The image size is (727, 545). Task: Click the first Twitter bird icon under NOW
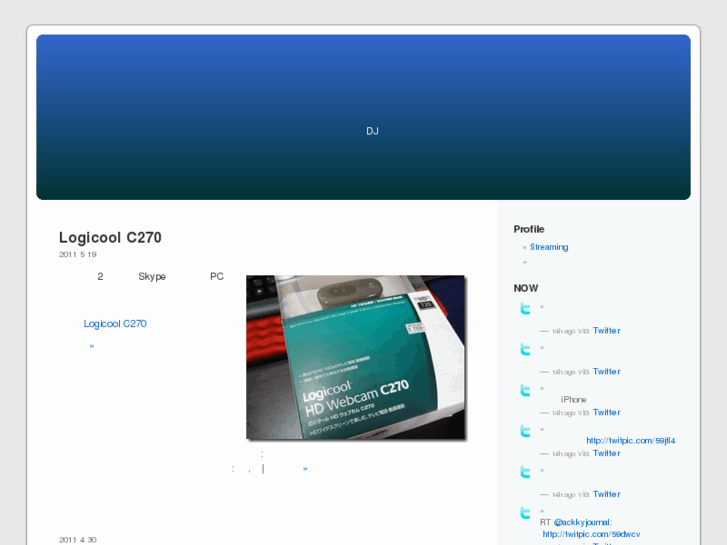(525, 308)
